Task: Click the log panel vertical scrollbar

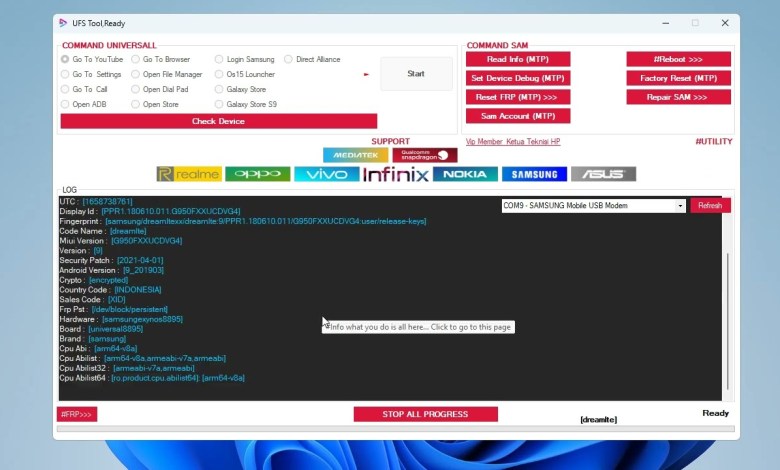Action: 728,320
